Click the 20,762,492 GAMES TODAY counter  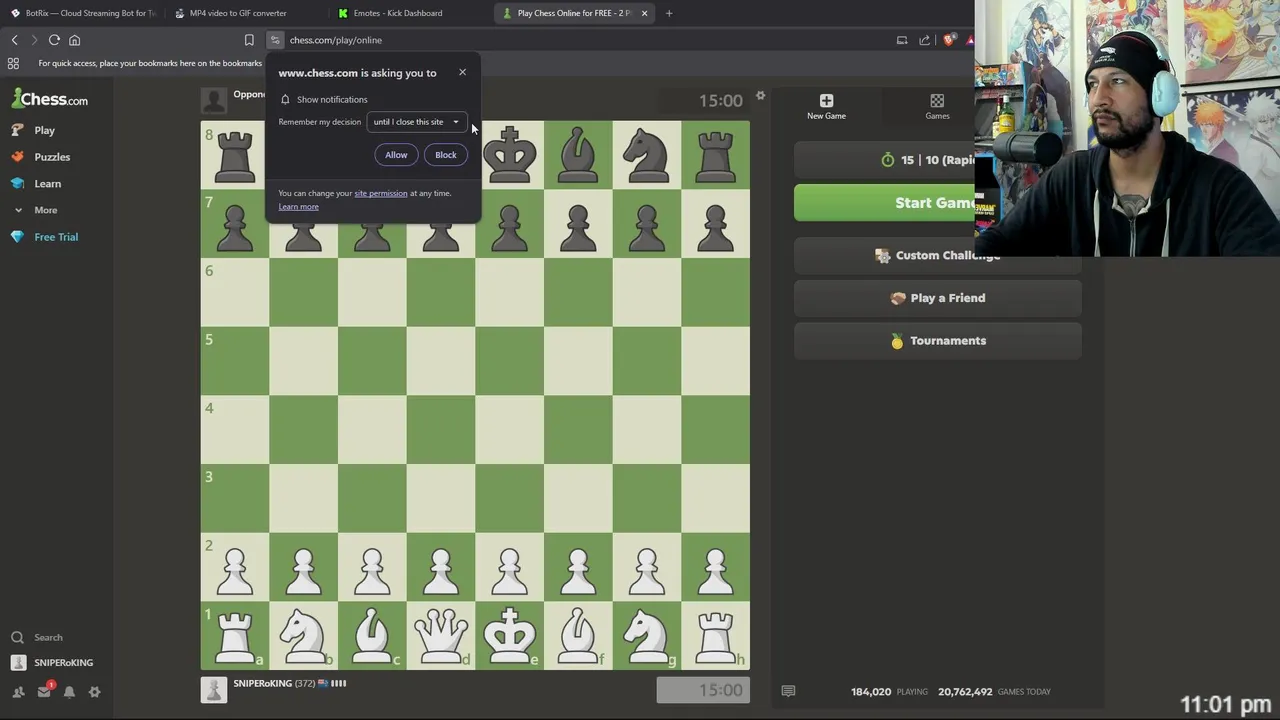[995, 691]
